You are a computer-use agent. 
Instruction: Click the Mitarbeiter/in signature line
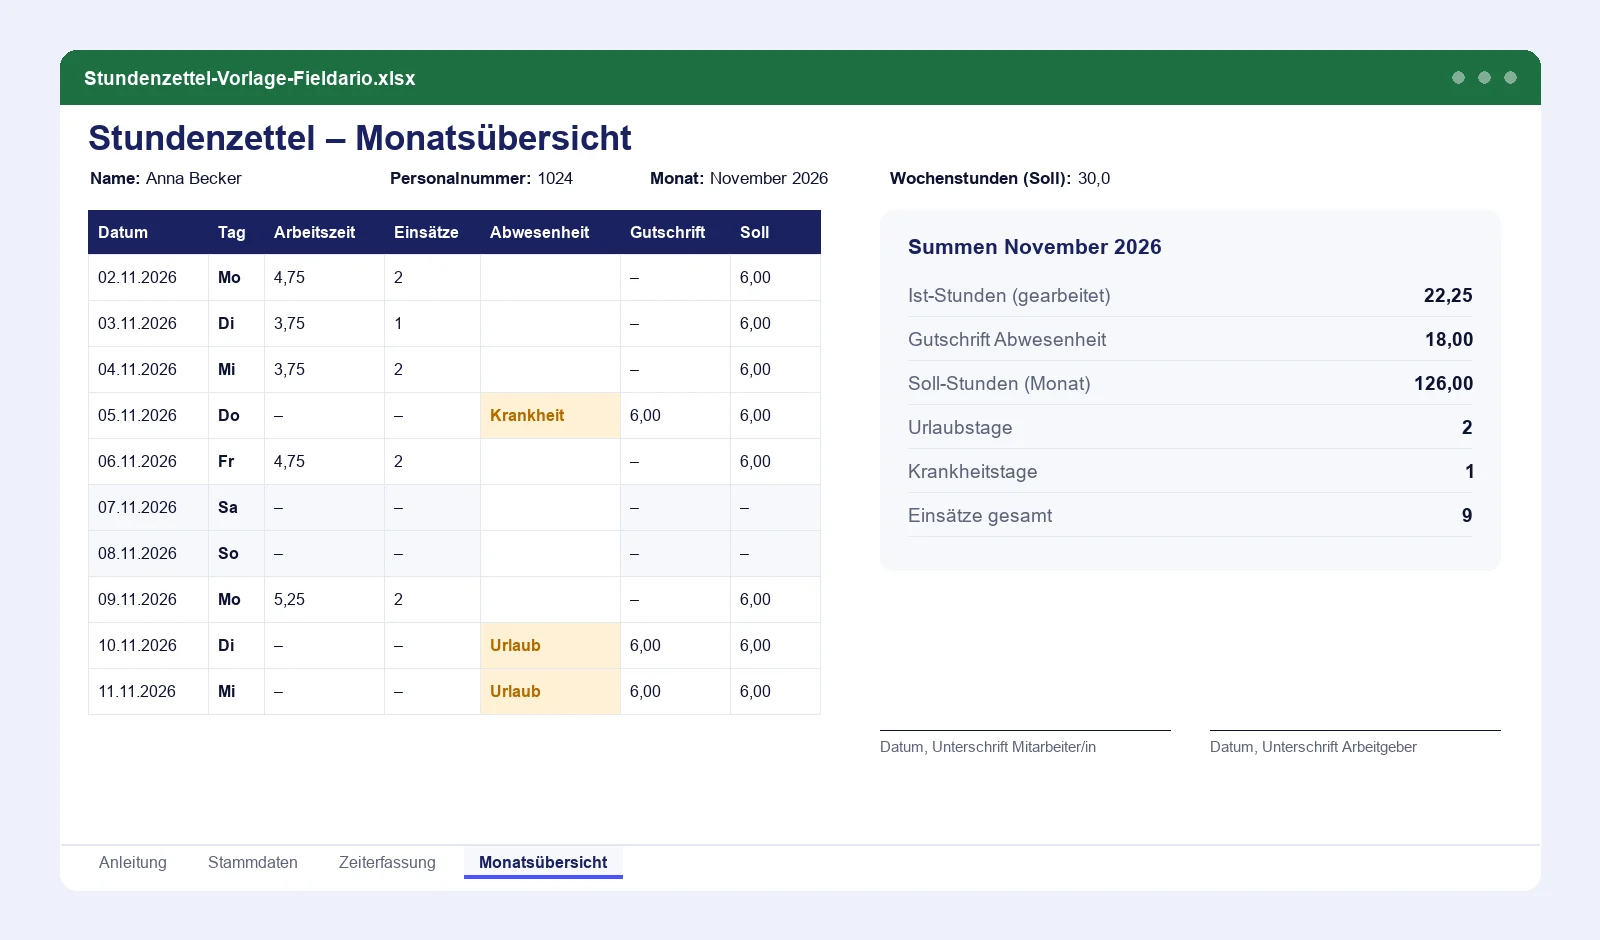pyautogui.click(x=1025, y=730)
